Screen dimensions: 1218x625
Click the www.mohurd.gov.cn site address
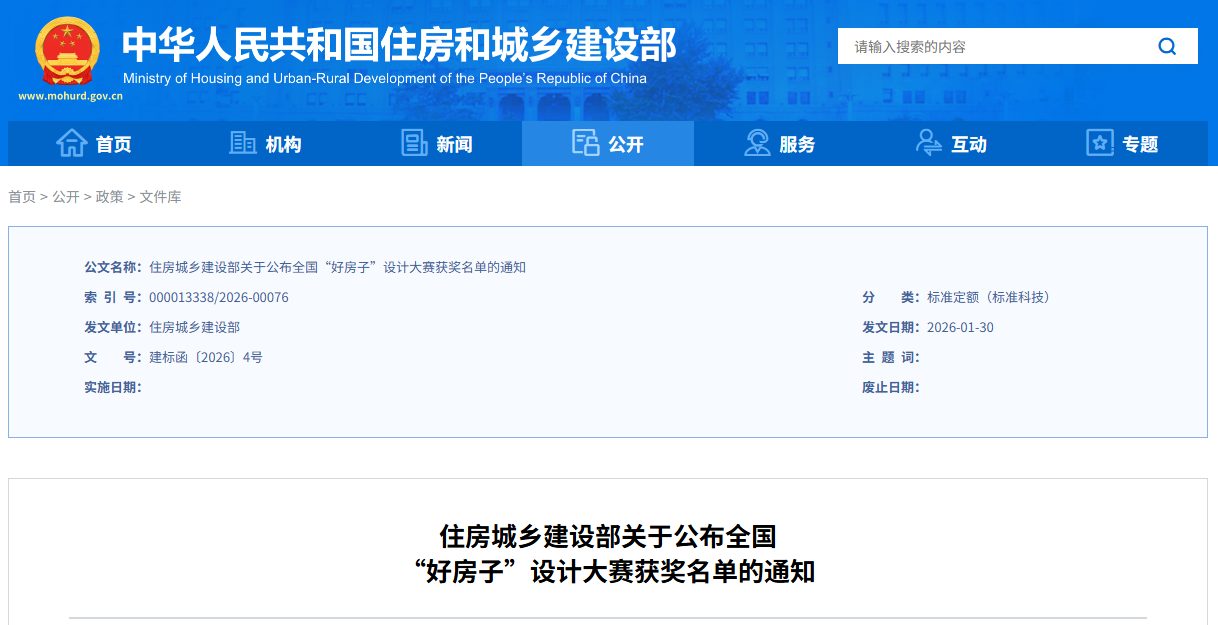point(70,97)
